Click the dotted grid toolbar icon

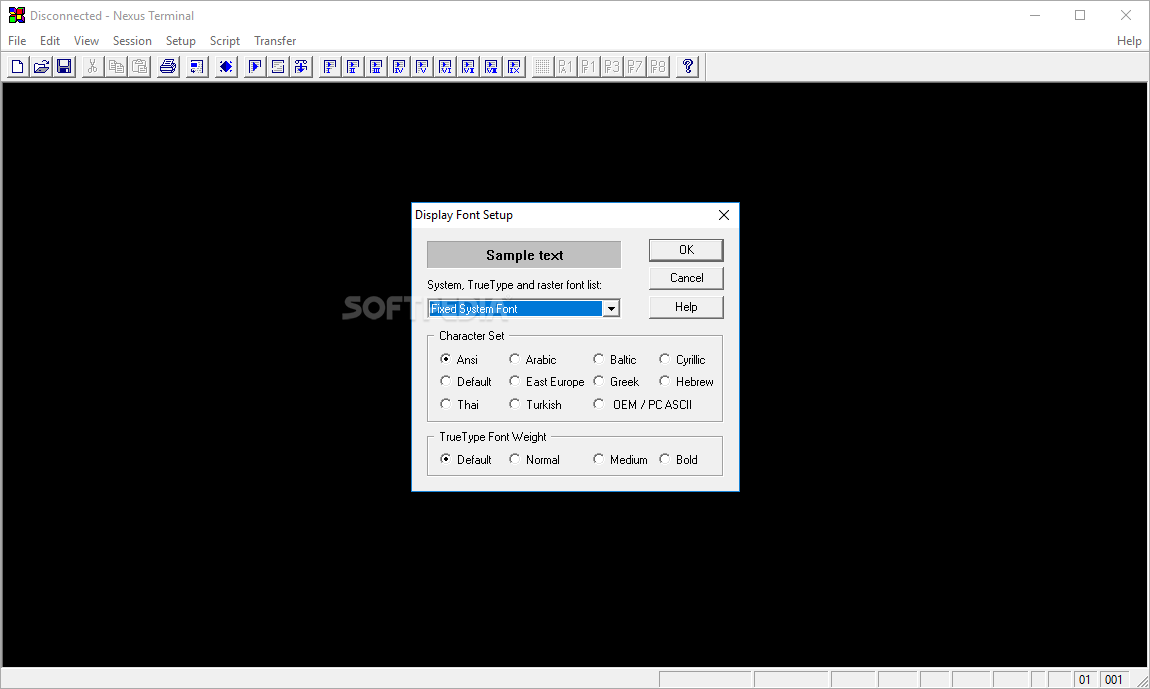pos(542,67)
